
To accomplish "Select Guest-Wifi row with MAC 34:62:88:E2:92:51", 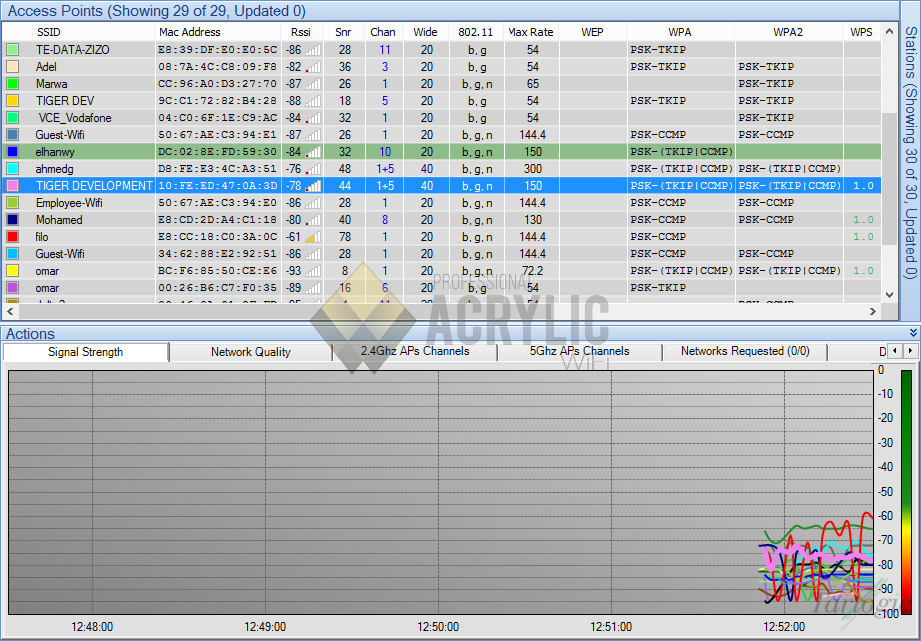I will coord(442,254).
